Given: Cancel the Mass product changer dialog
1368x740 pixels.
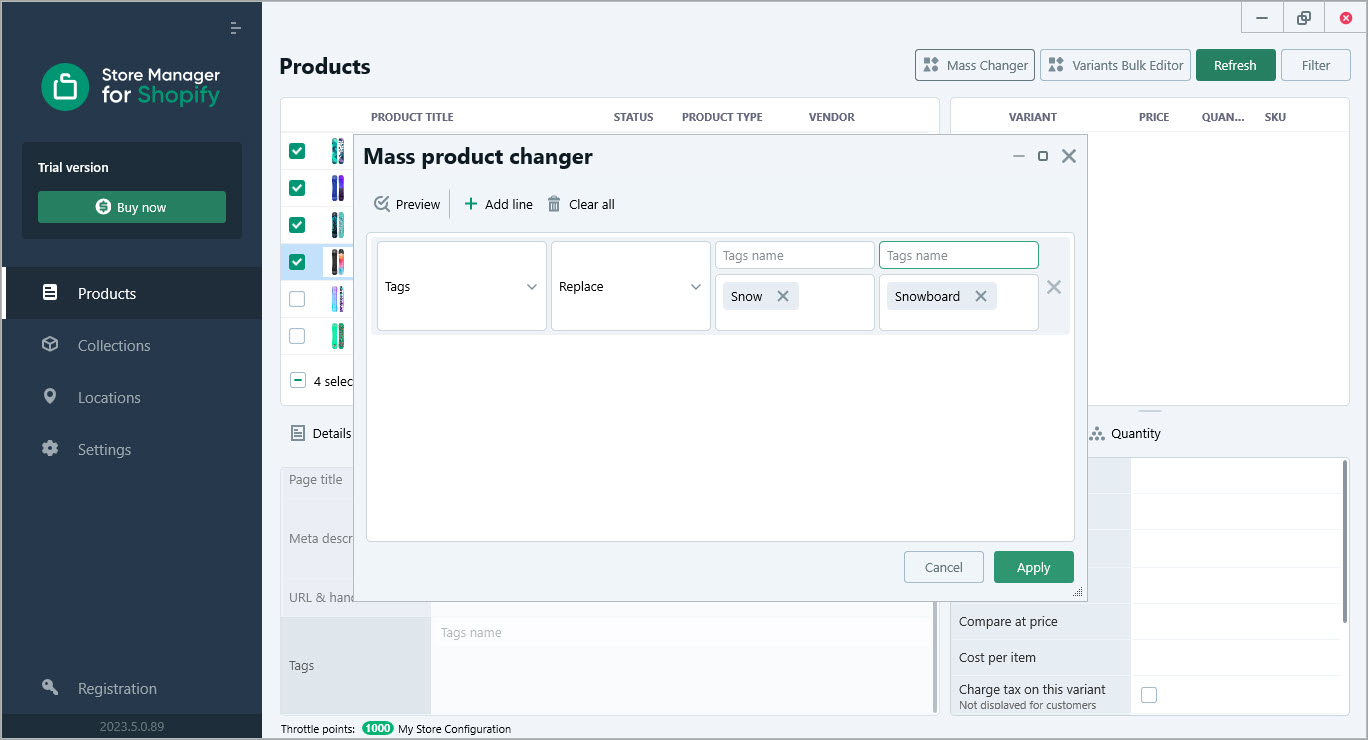Looking at the screenshot, I should [x=944, y=567].
